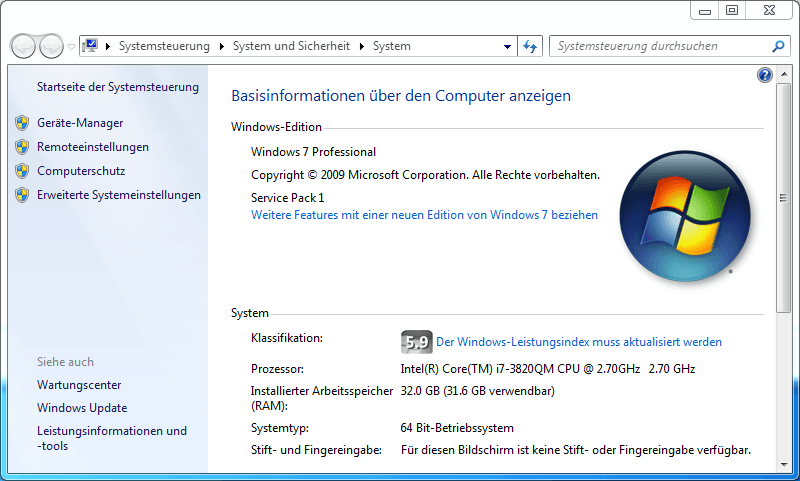Open the address bar history dropdown

point(507,46)
